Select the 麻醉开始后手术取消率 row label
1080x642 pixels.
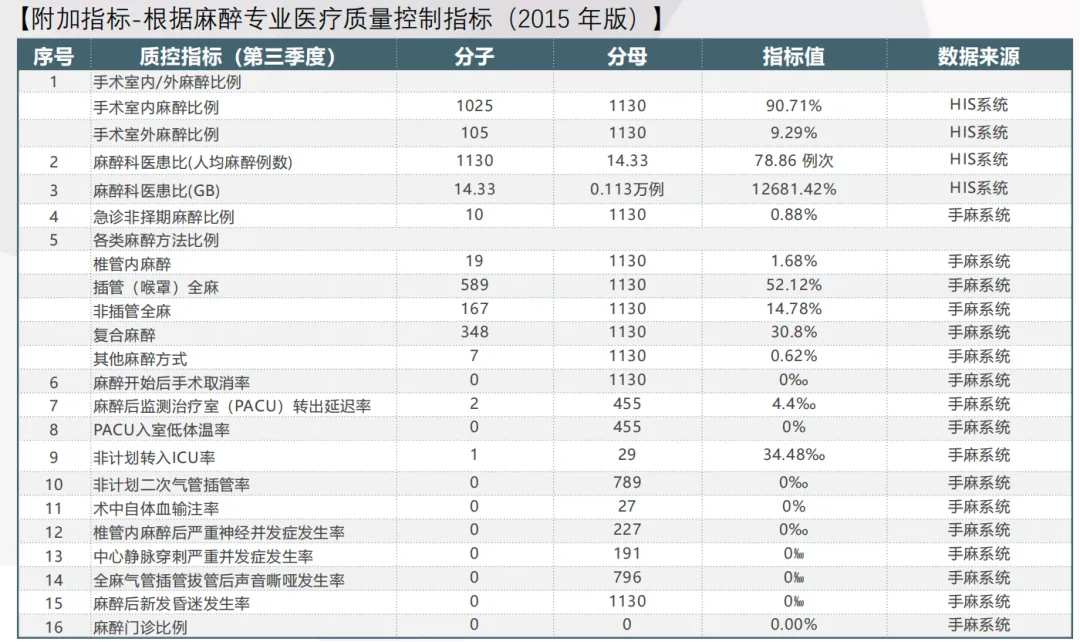pos(172,383)
